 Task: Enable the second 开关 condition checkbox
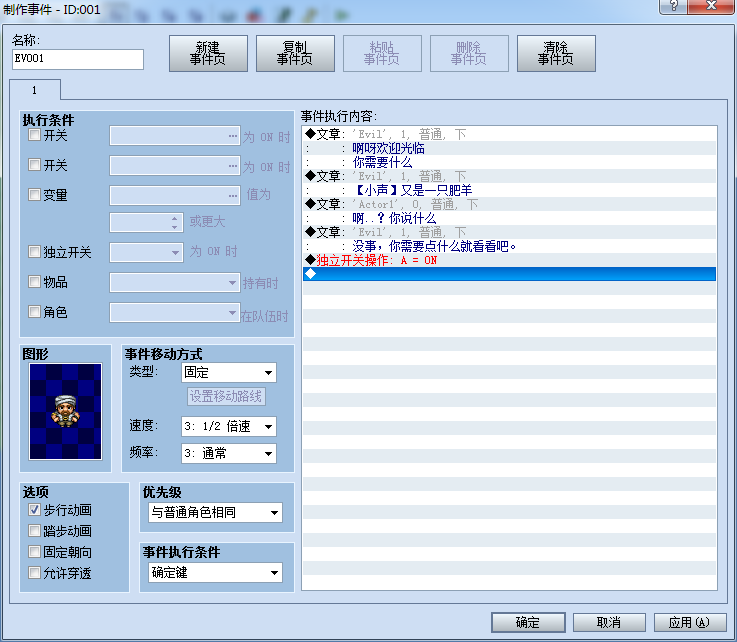[34, 165]
